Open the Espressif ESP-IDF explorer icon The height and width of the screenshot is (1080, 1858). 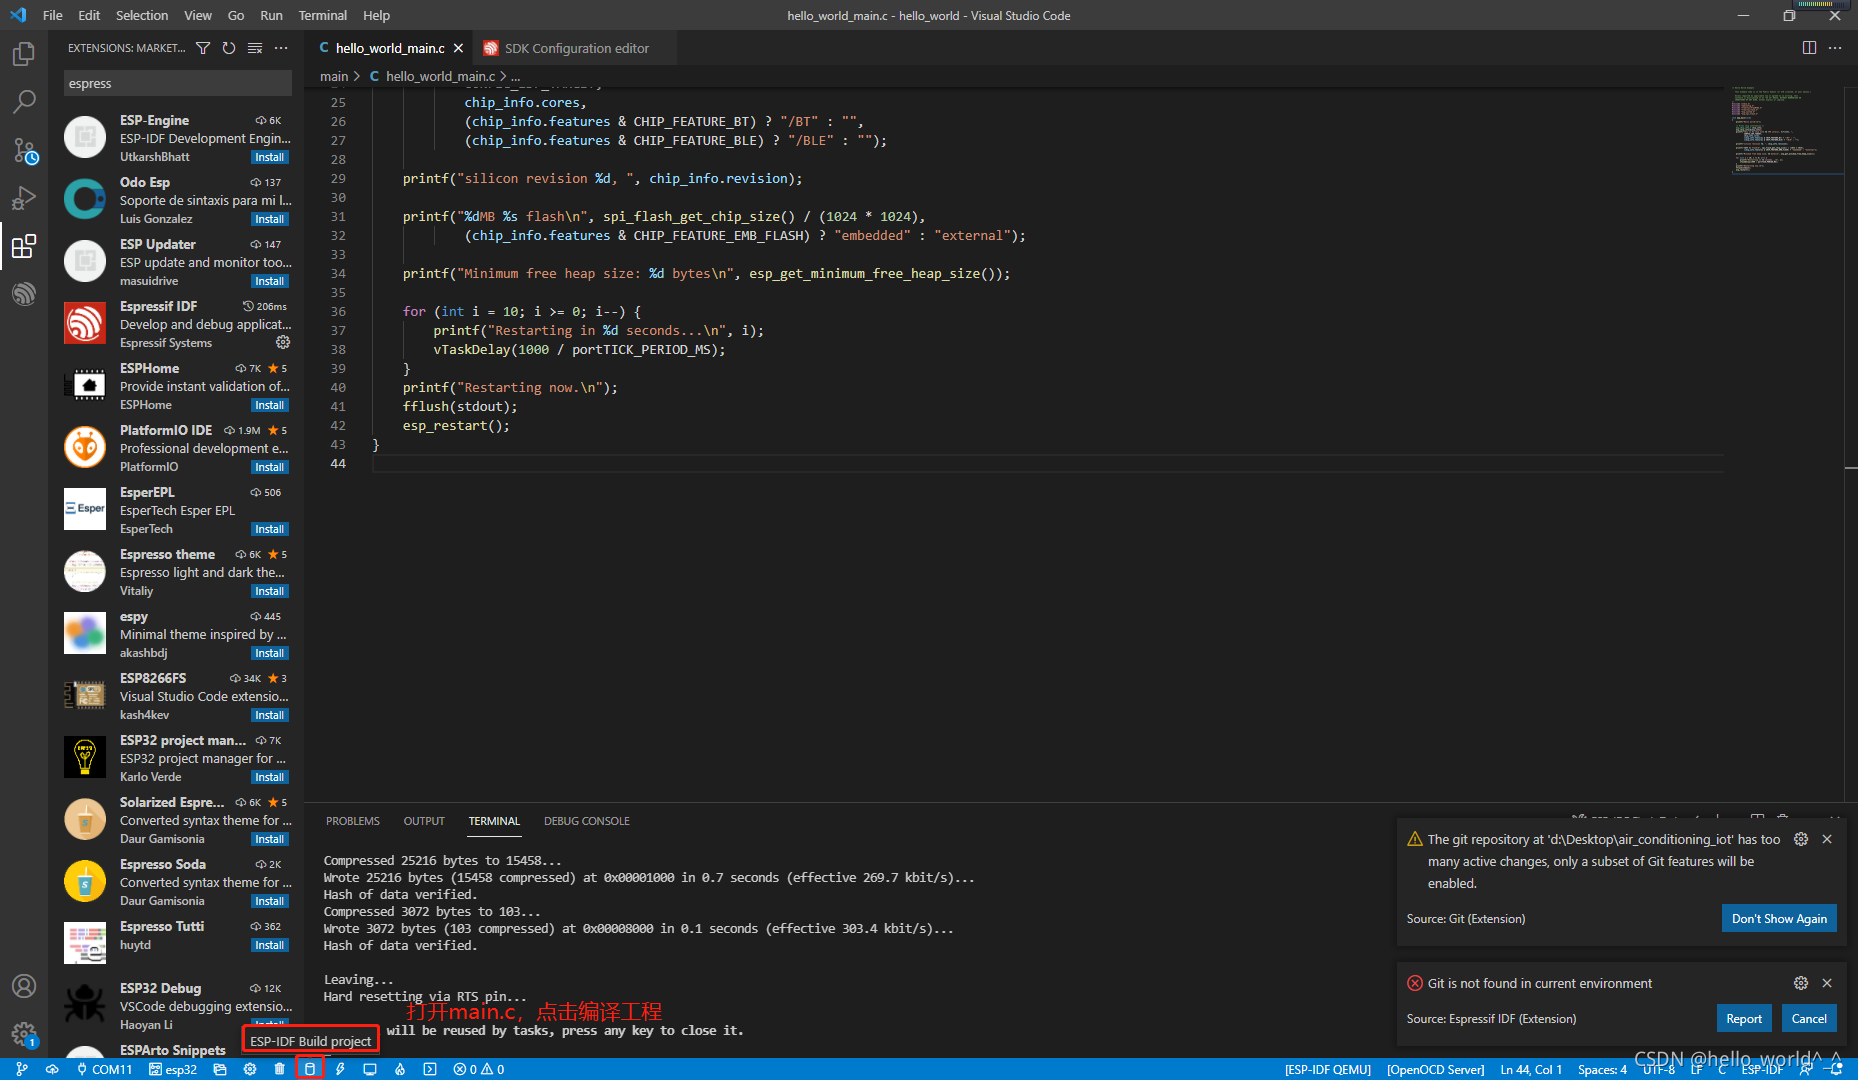tap(24, 294)
